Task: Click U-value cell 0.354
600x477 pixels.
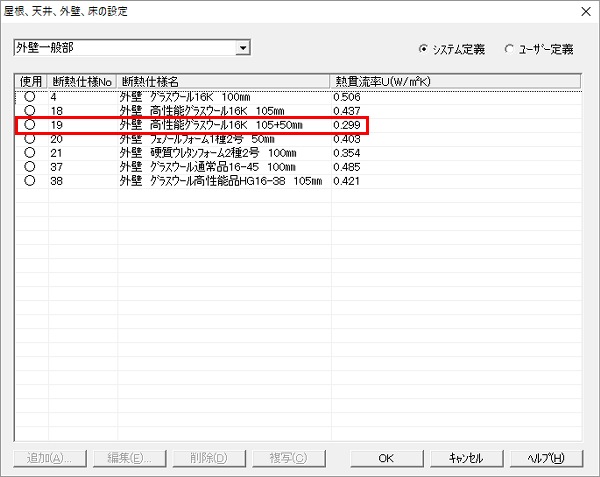Action: (347, 153)
